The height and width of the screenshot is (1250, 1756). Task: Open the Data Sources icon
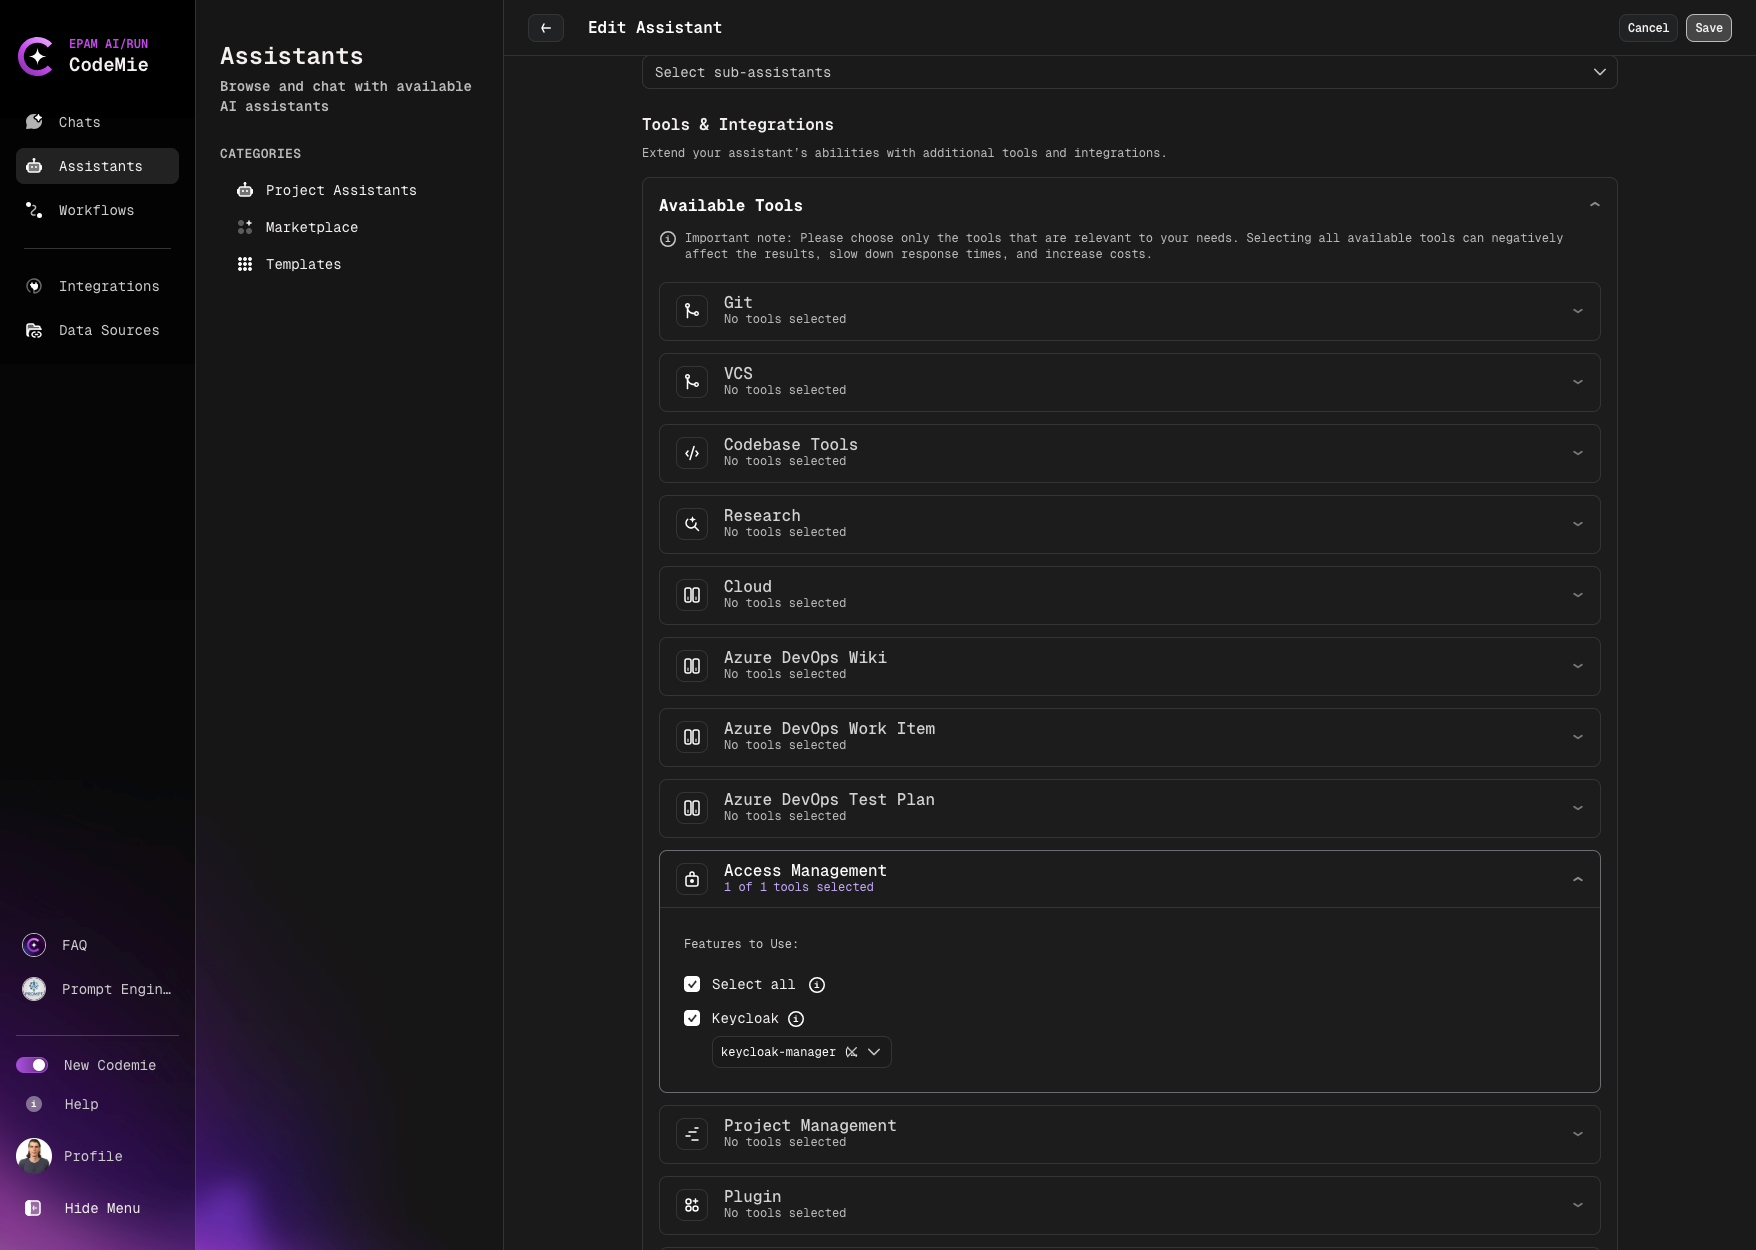click(x=33, y=330)
